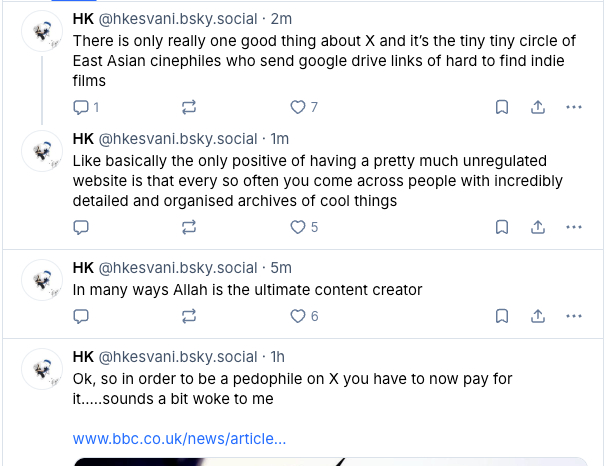Open more options on unregulated website post
Screen dimensions: 612x466
(574, 227)
